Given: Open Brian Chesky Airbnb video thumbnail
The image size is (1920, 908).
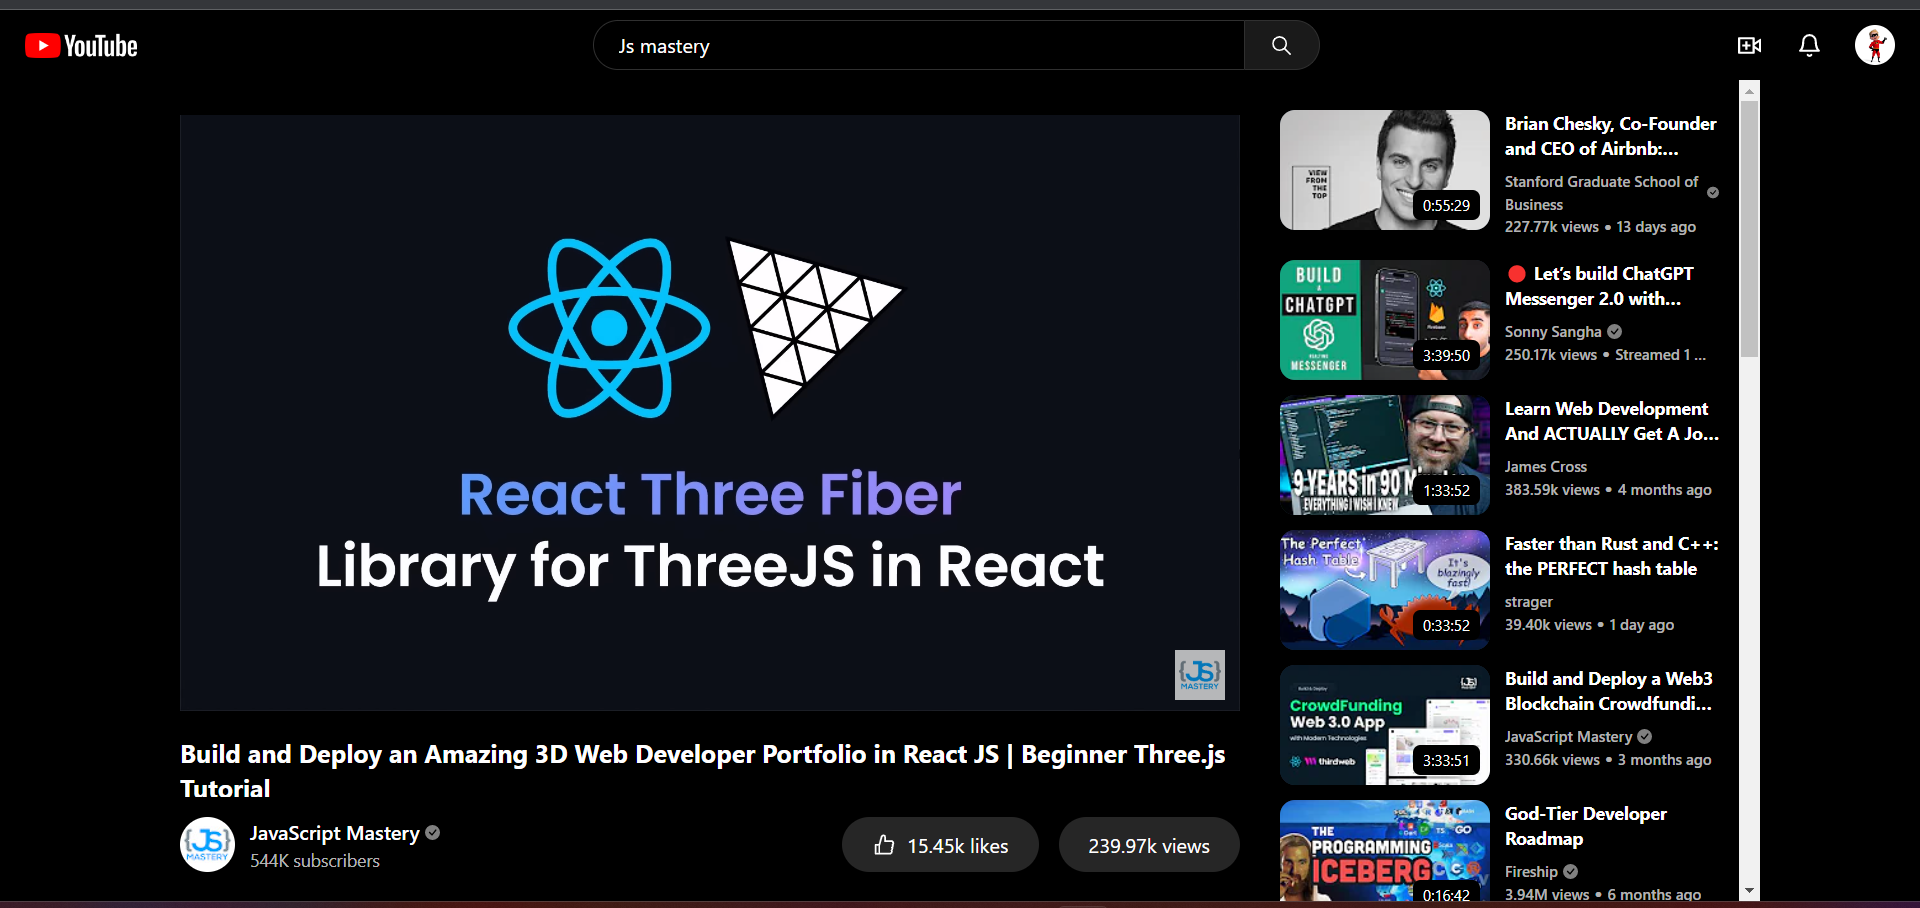Looking at the screenshot, I should [x=1385, y=170].
